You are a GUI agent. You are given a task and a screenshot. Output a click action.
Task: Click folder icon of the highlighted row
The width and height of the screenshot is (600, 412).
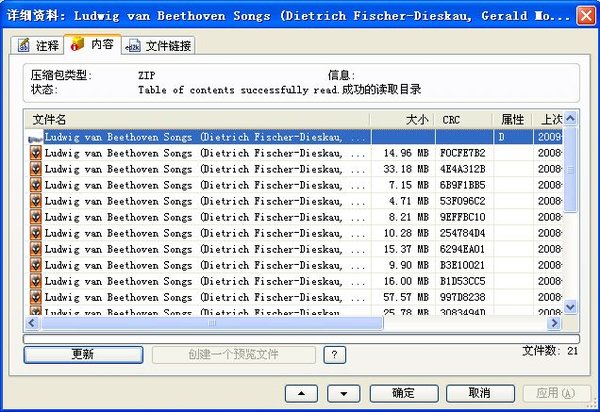[35, 138]
